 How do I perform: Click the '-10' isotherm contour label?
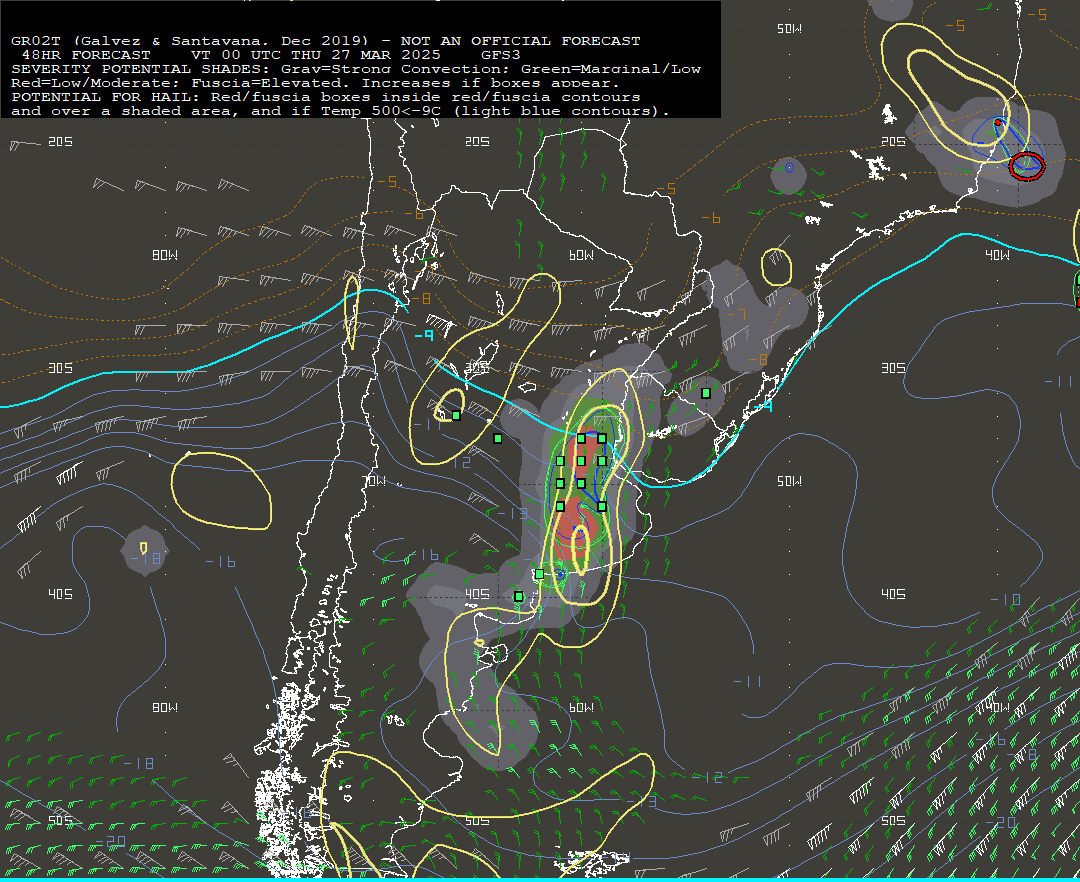point(1006,600)
